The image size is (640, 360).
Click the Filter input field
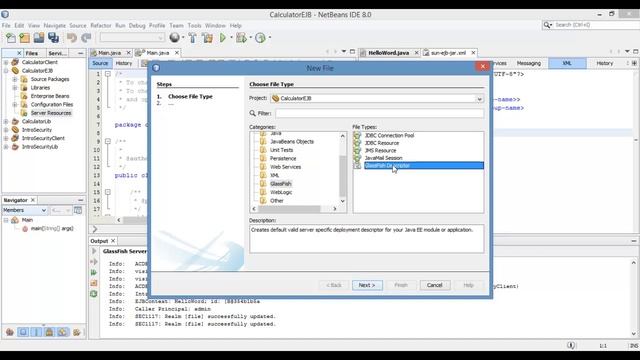coord(379,113)
